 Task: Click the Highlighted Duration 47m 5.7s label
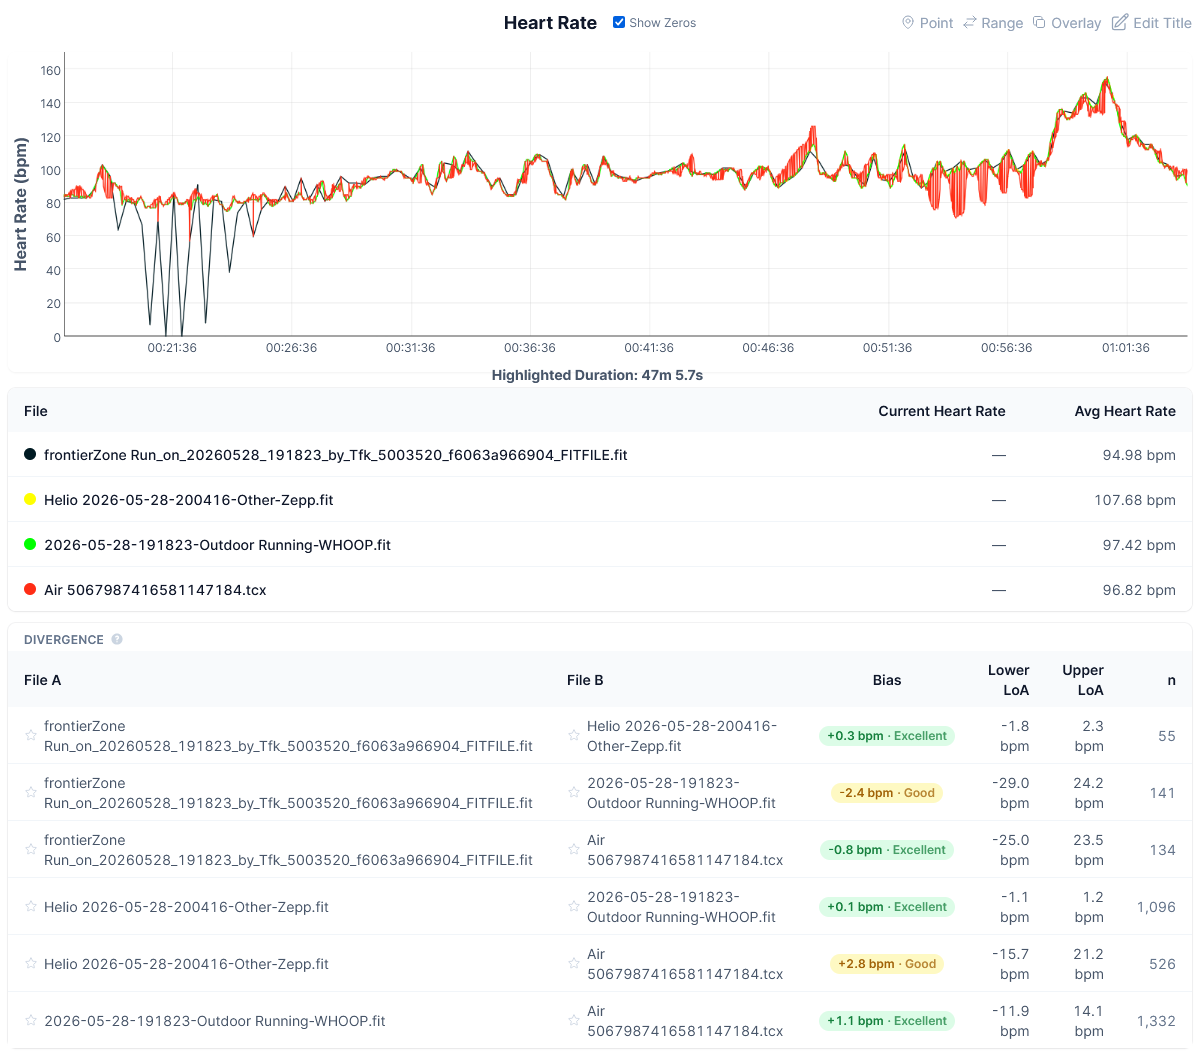click(x=597, y=375)
